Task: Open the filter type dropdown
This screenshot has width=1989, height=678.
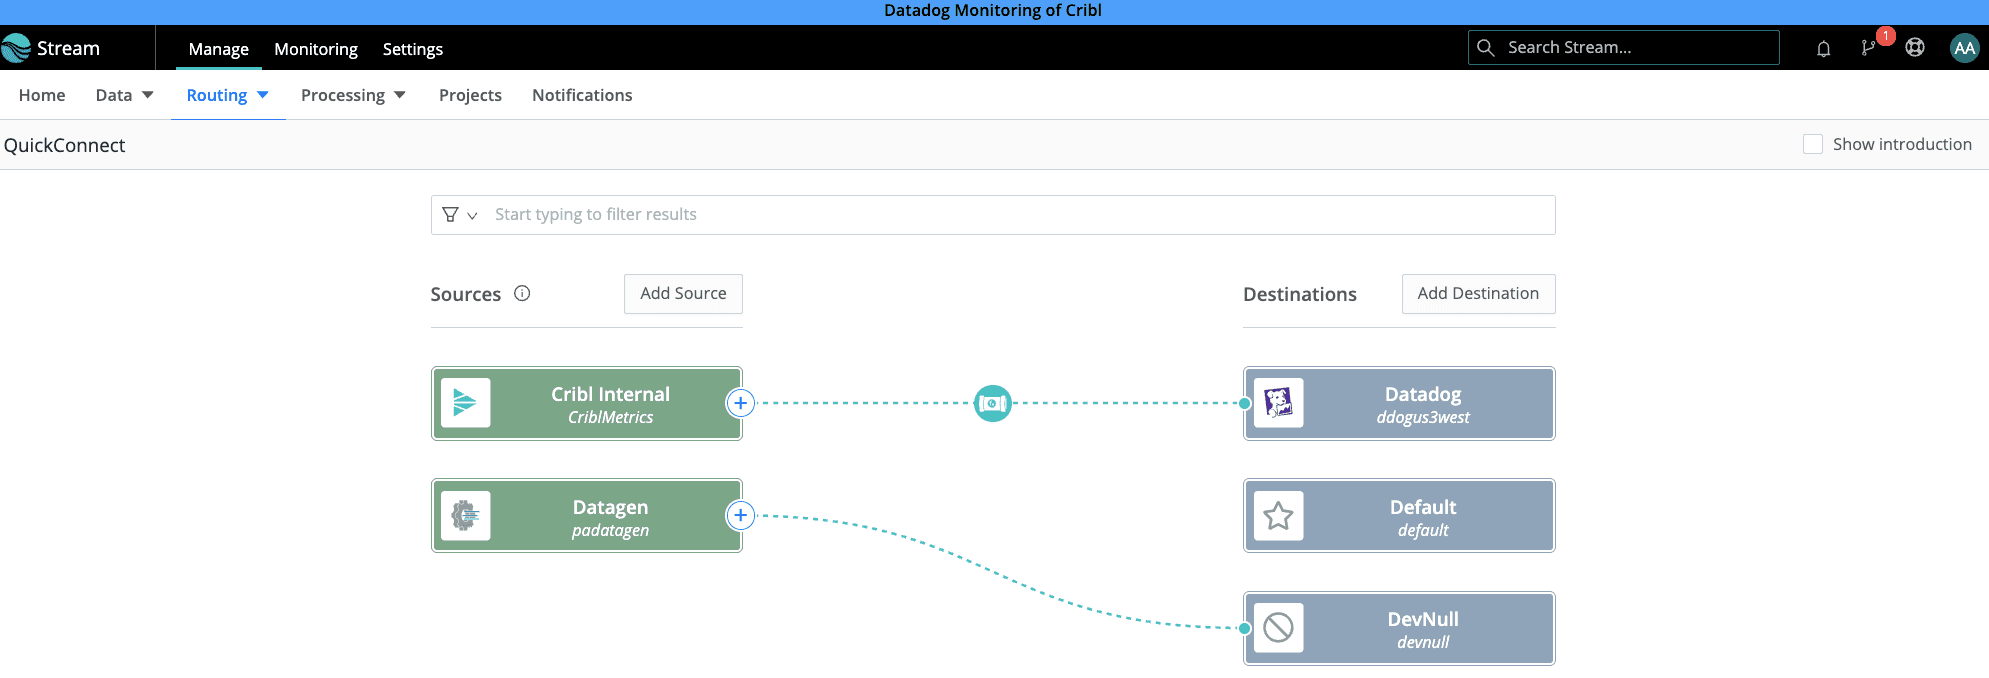Action: point(460,215)
